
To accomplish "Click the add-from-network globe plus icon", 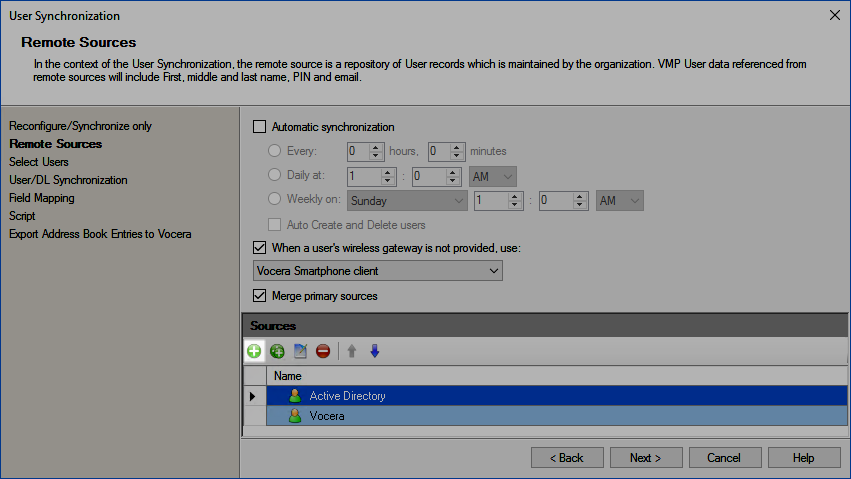I will (x=277, y=351).
